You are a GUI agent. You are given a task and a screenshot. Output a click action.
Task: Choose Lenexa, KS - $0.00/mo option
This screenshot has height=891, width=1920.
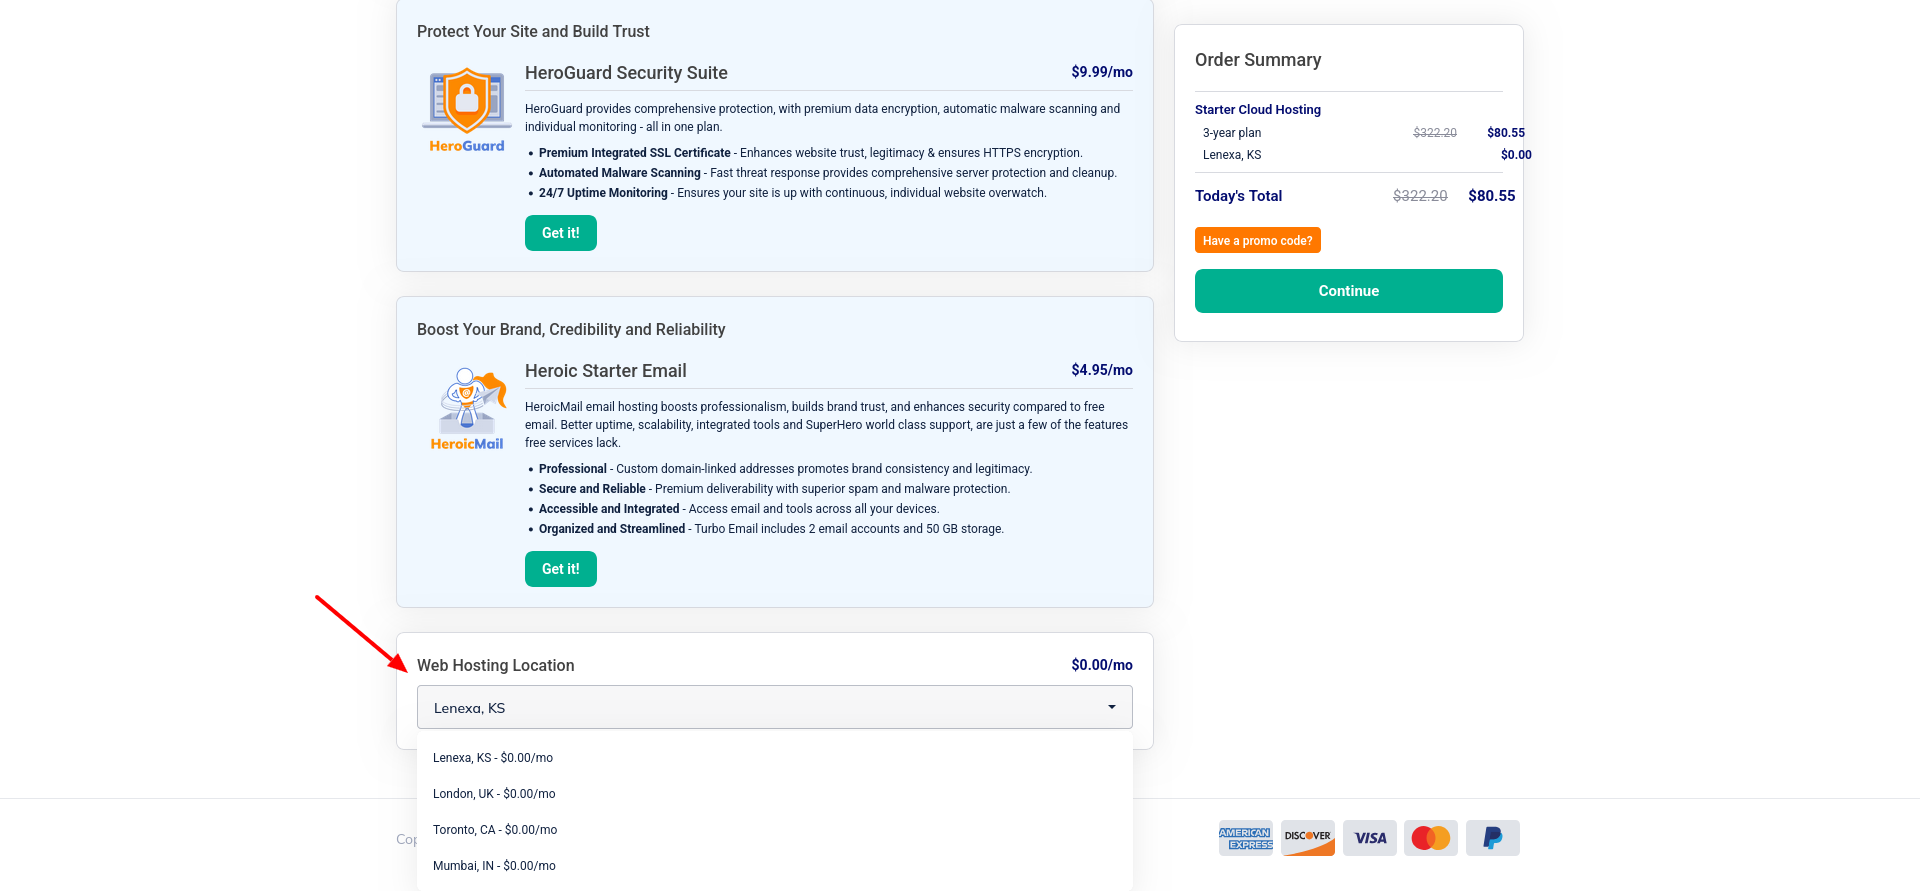coord(775,758)
